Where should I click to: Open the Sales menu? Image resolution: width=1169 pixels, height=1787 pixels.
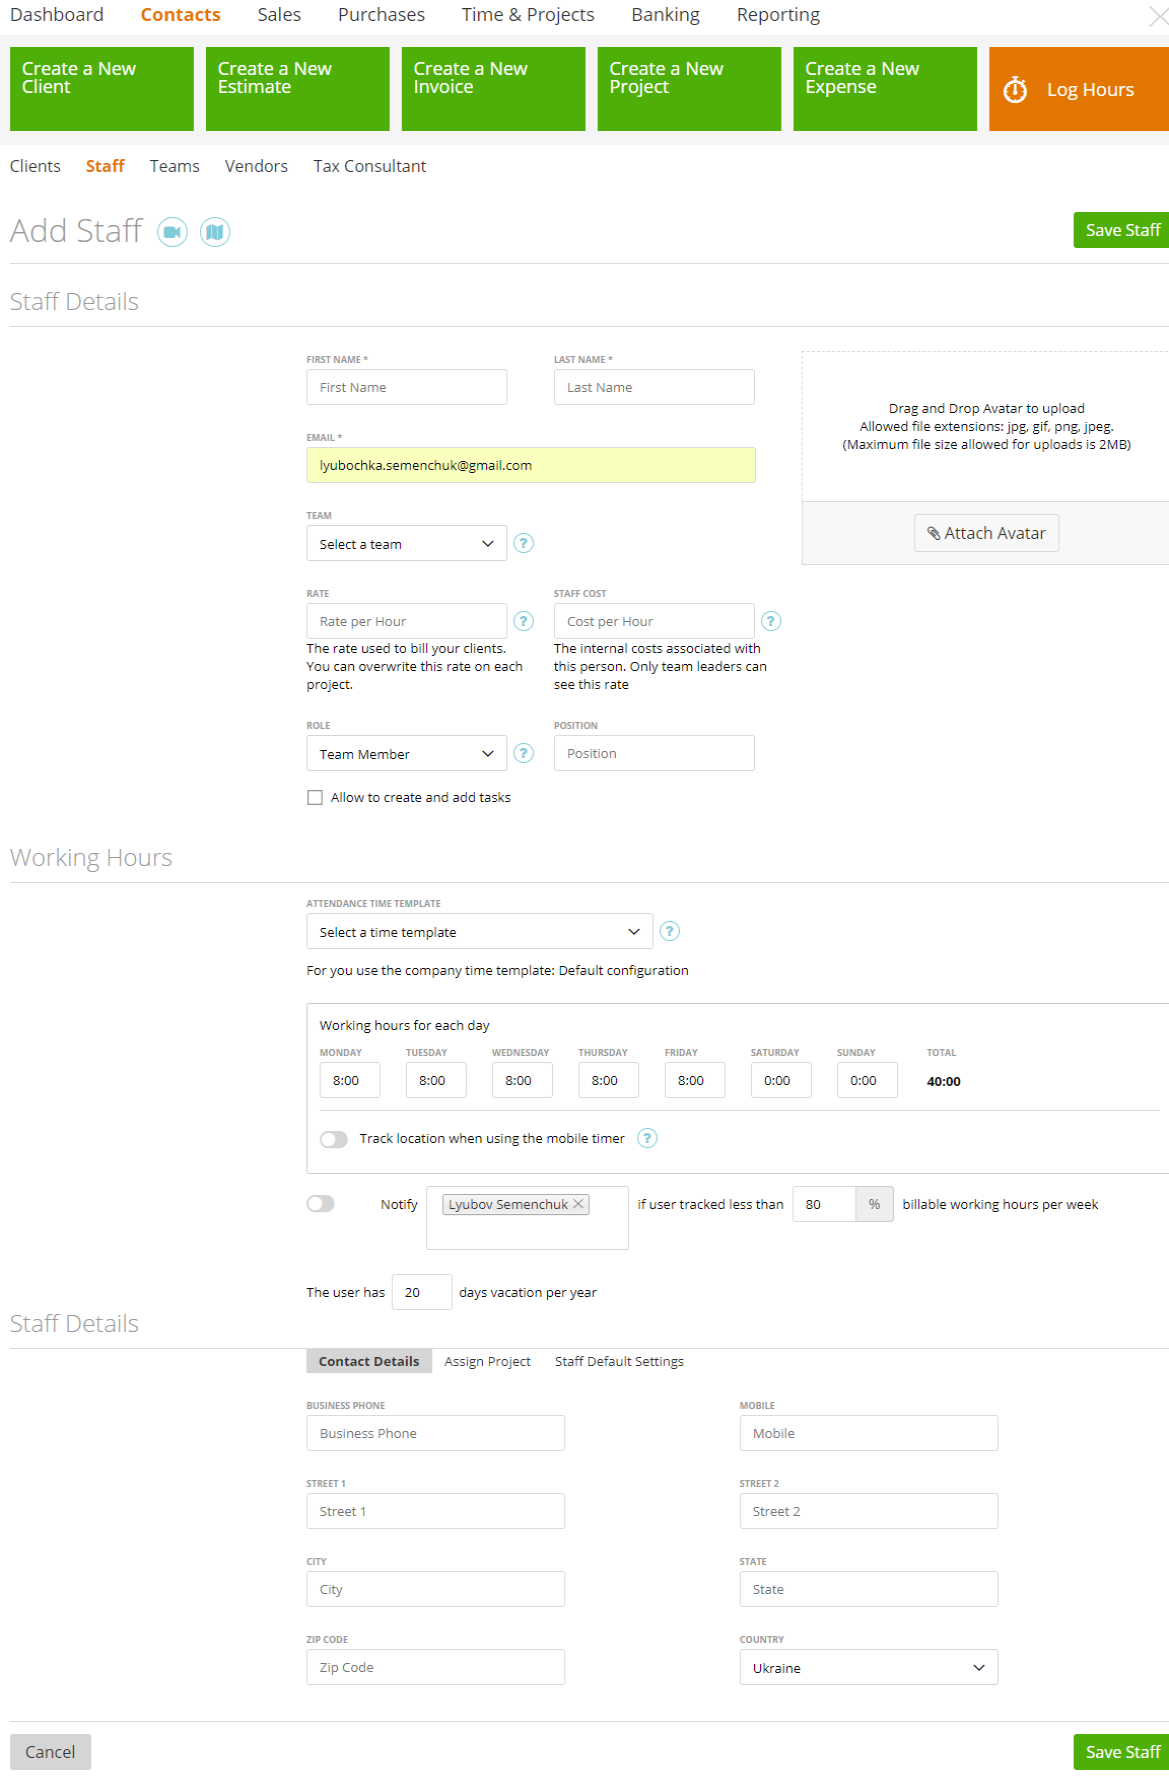pyautogui.click(x=279, y=15)
